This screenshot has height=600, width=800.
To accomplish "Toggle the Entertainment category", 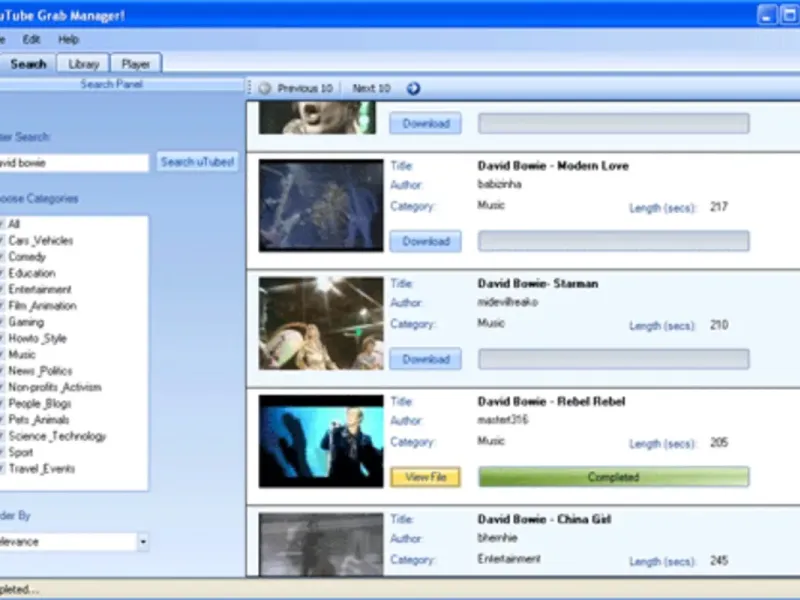I will tap(40, 289).
